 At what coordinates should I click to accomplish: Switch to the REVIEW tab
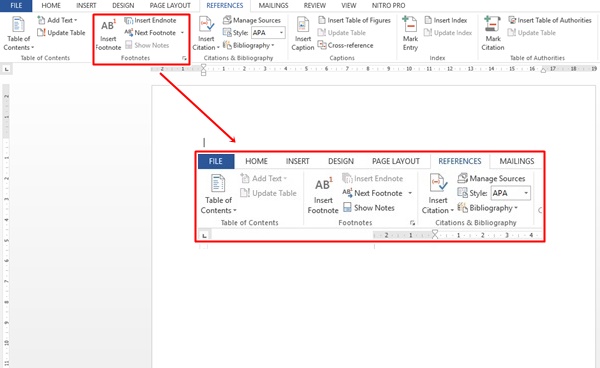(315, 5)
